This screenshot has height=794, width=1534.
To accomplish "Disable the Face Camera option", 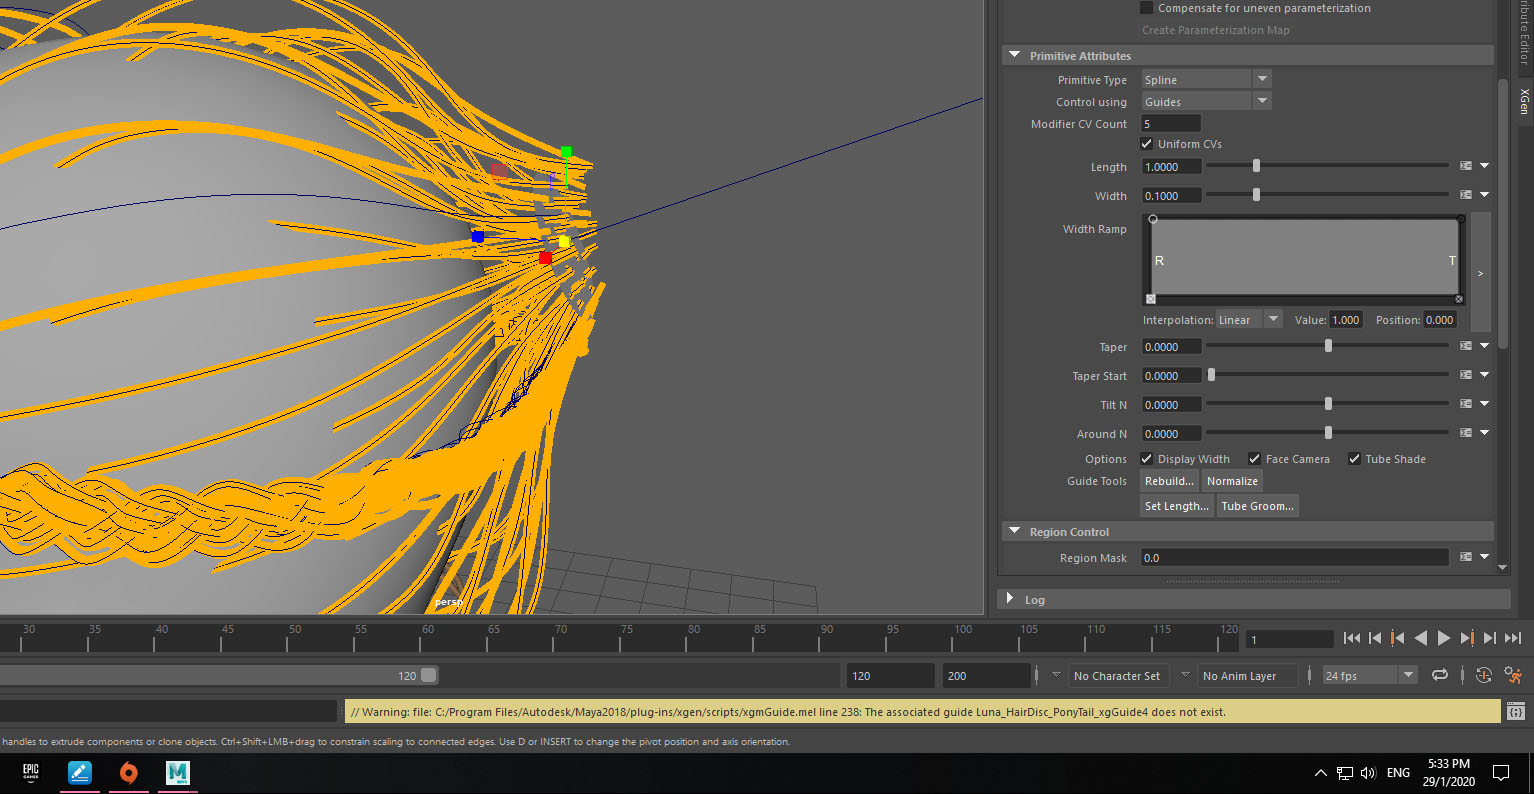I will 1254,458.
